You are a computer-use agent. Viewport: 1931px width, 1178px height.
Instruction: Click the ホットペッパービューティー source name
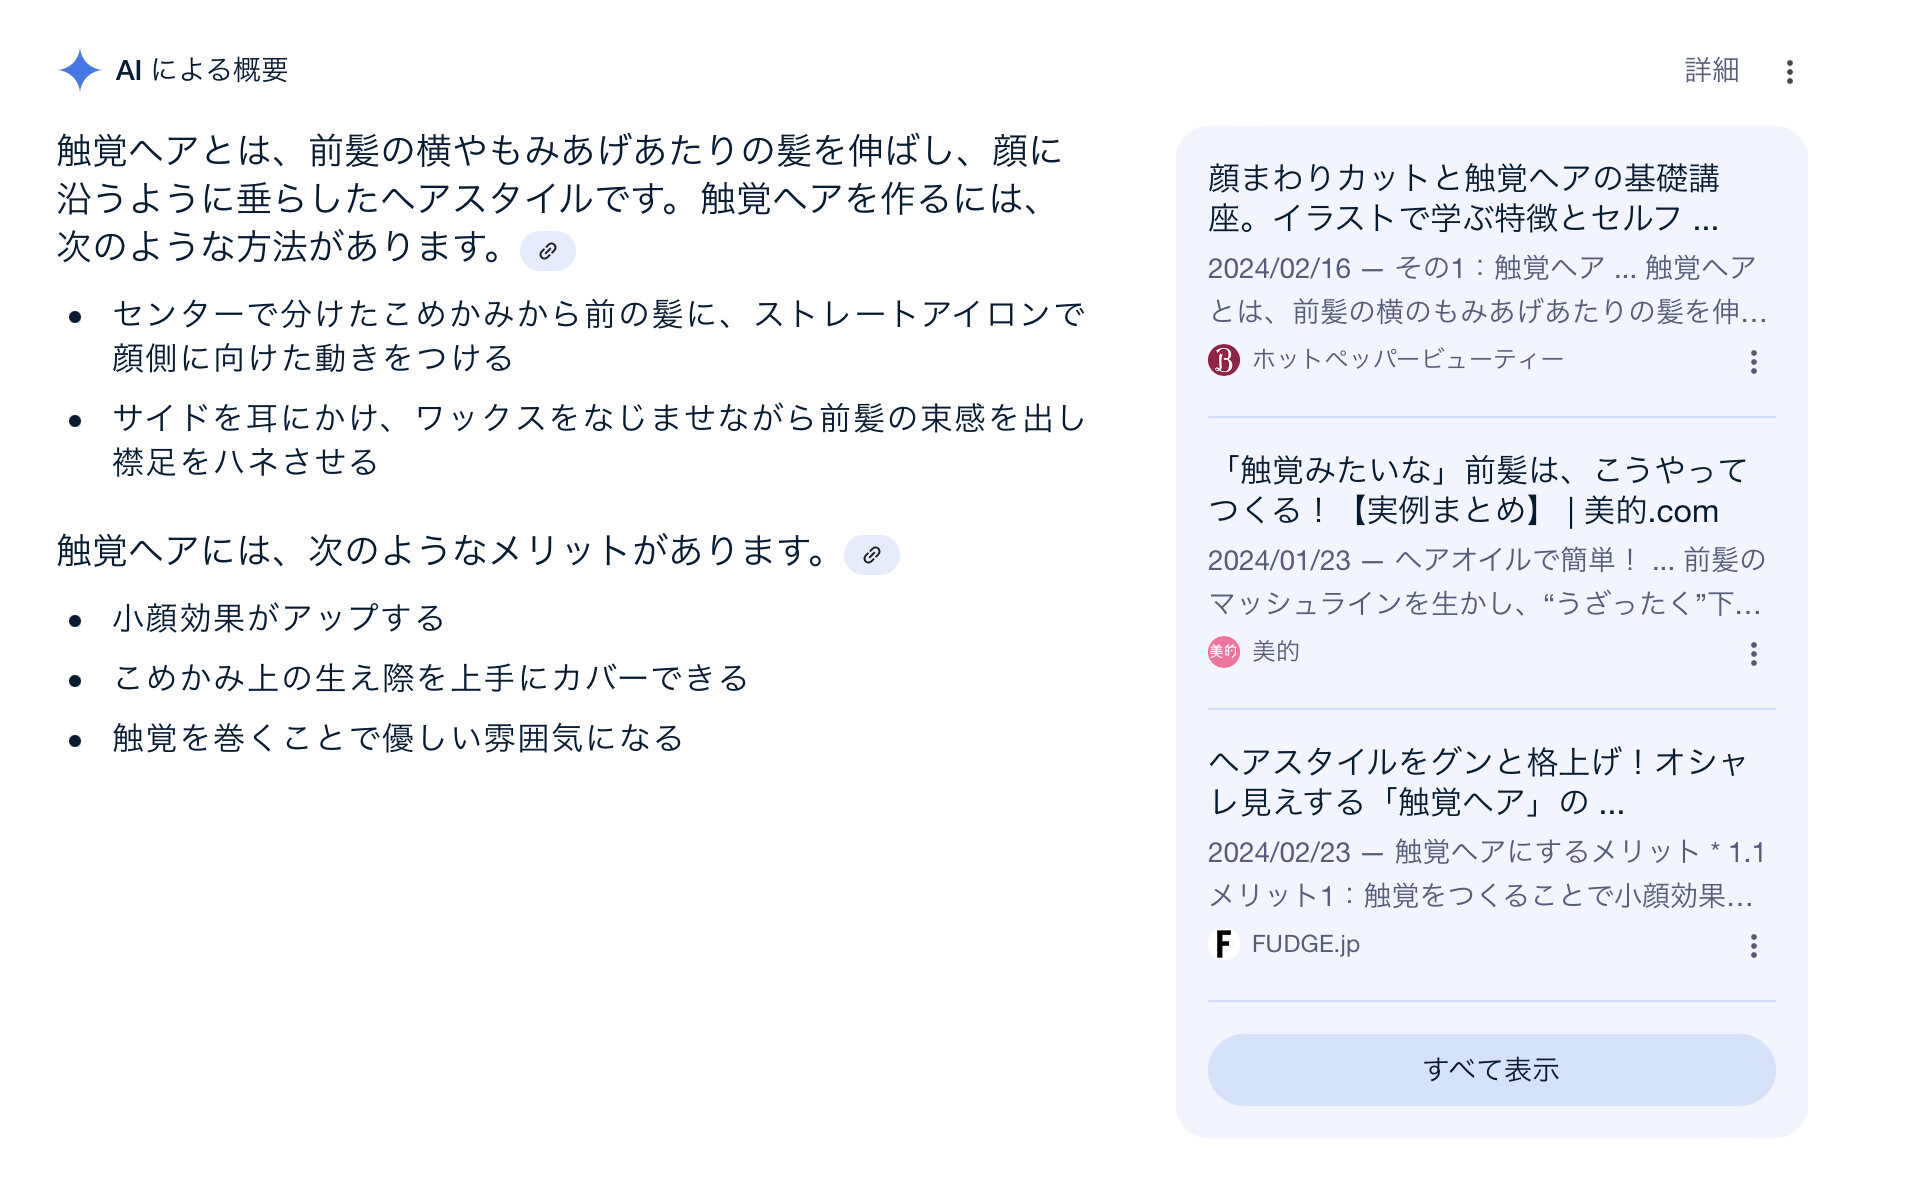click(x=1407, y=360)
